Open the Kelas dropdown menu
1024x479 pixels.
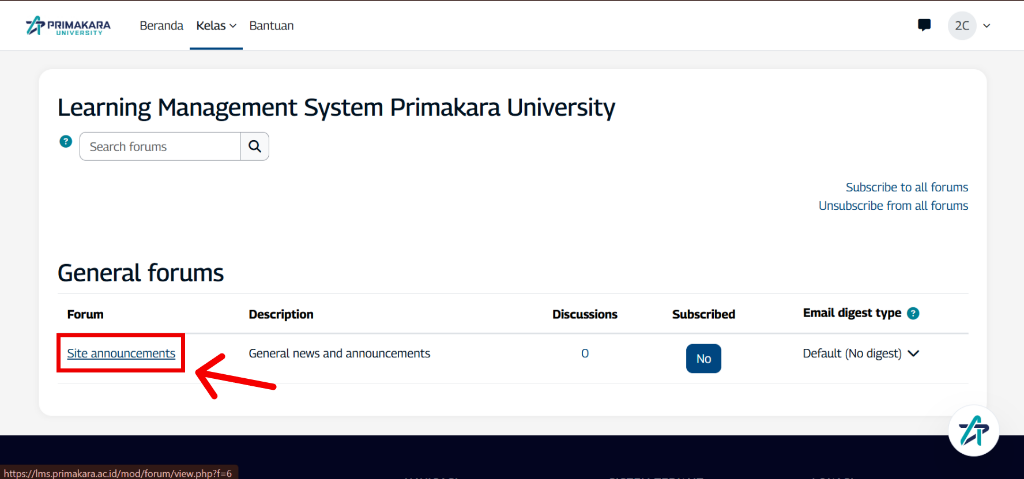216,26
